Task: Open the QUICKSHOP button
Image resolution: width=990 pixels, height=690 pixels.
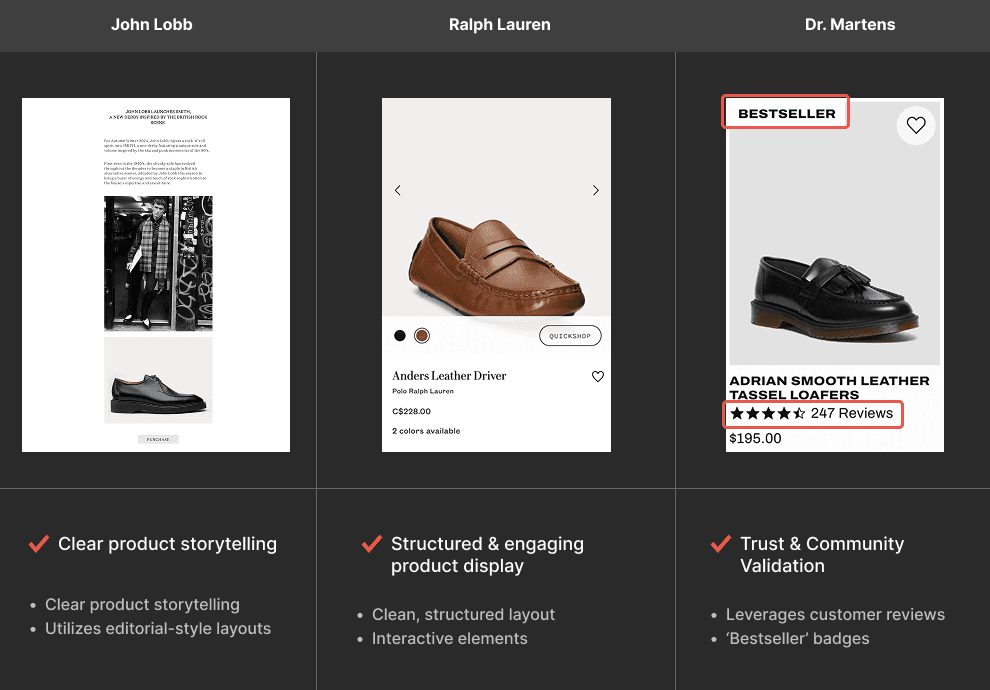Action: 570,336
